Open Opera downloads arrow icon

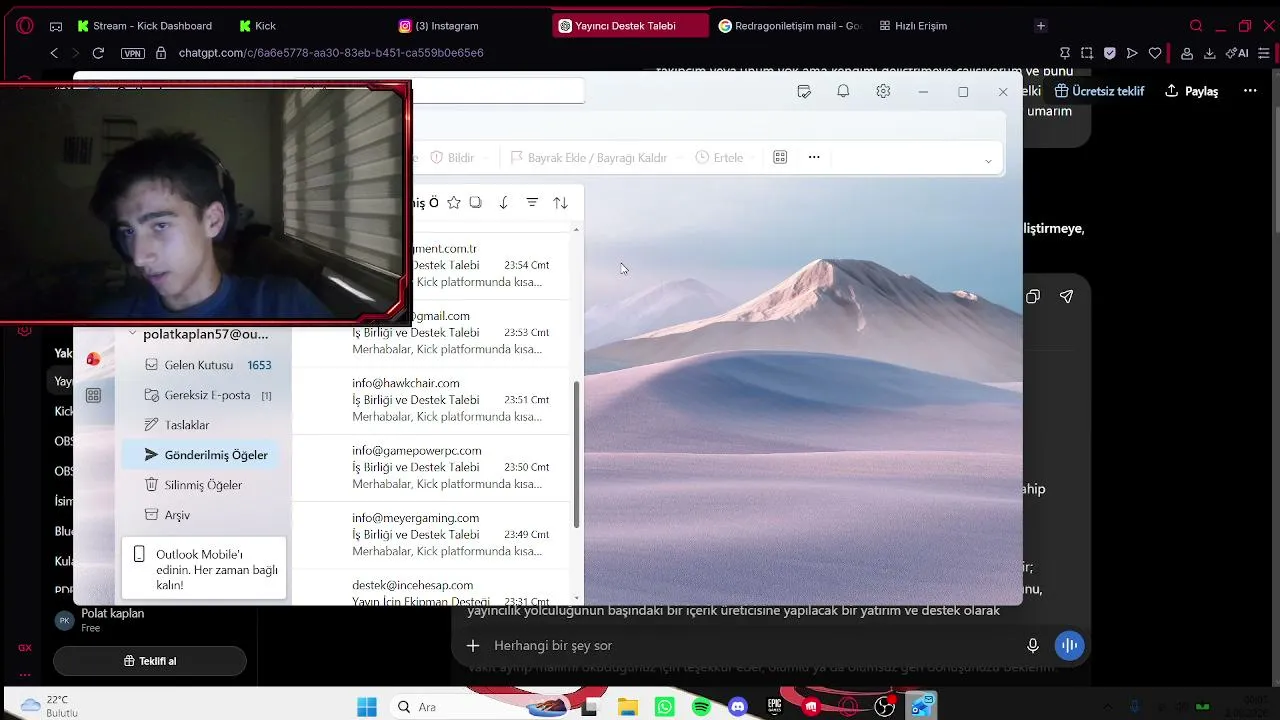[x=1210, y=53]
